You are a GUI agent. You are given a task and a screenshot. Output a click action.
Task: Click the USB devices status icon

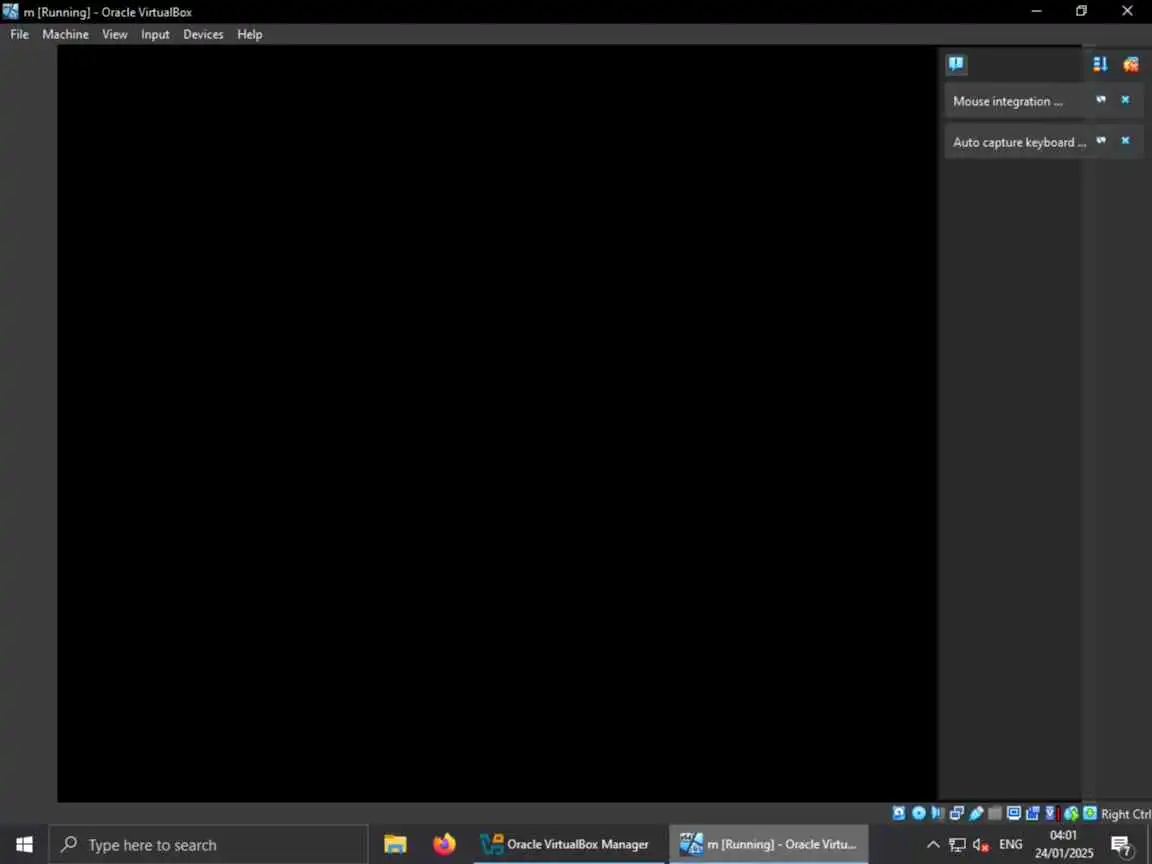(x=976, y=813)
